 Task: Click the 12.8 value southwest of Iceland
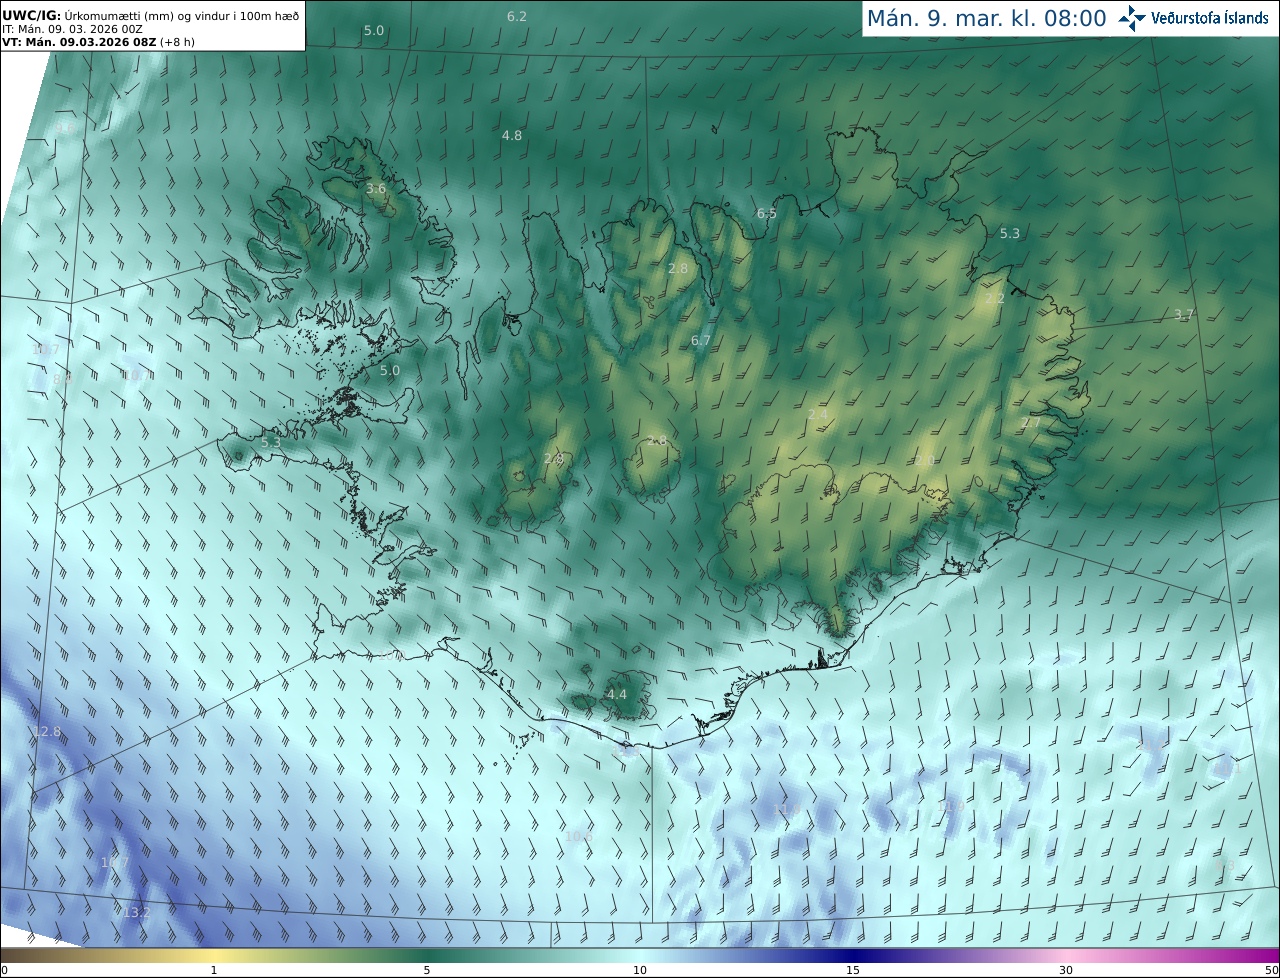[x=47, y=731]
